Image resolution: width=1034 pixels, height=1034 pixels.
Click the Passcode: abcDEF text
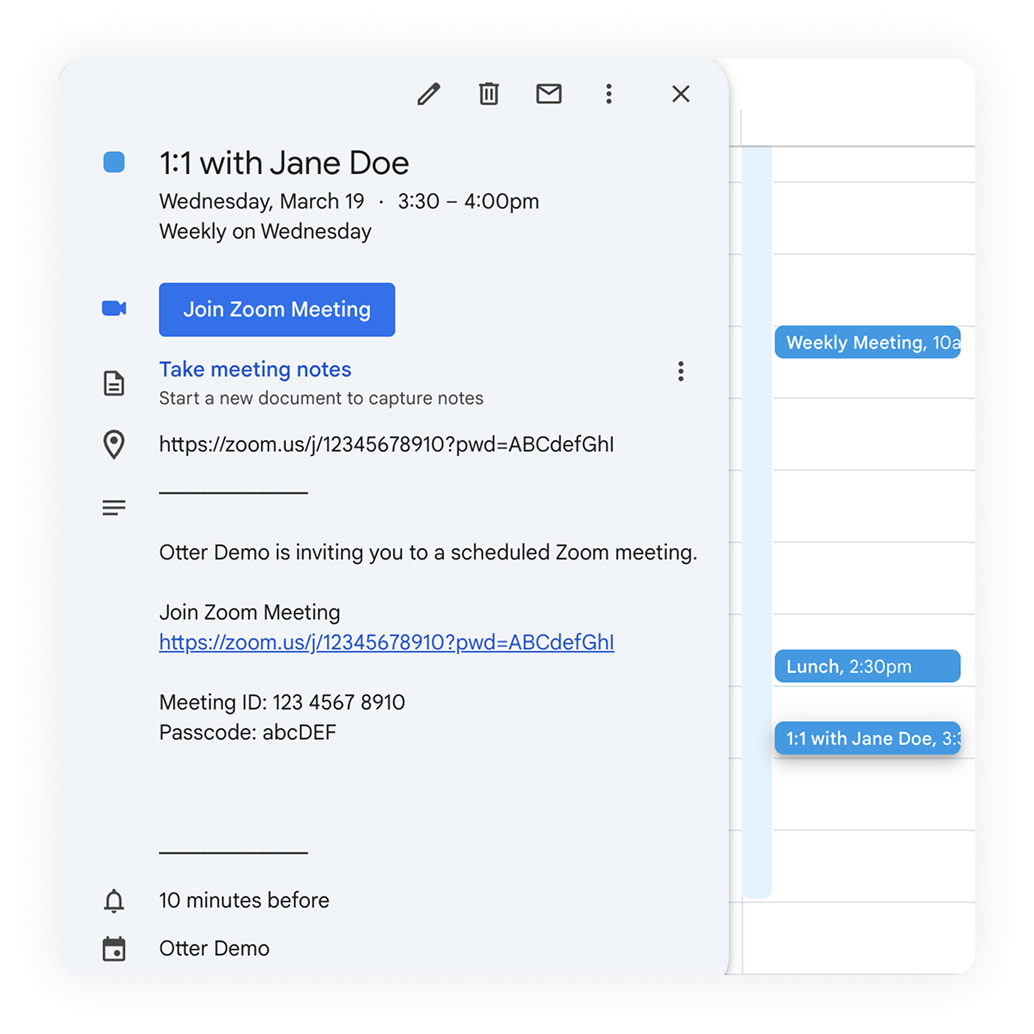coord(248,733)
